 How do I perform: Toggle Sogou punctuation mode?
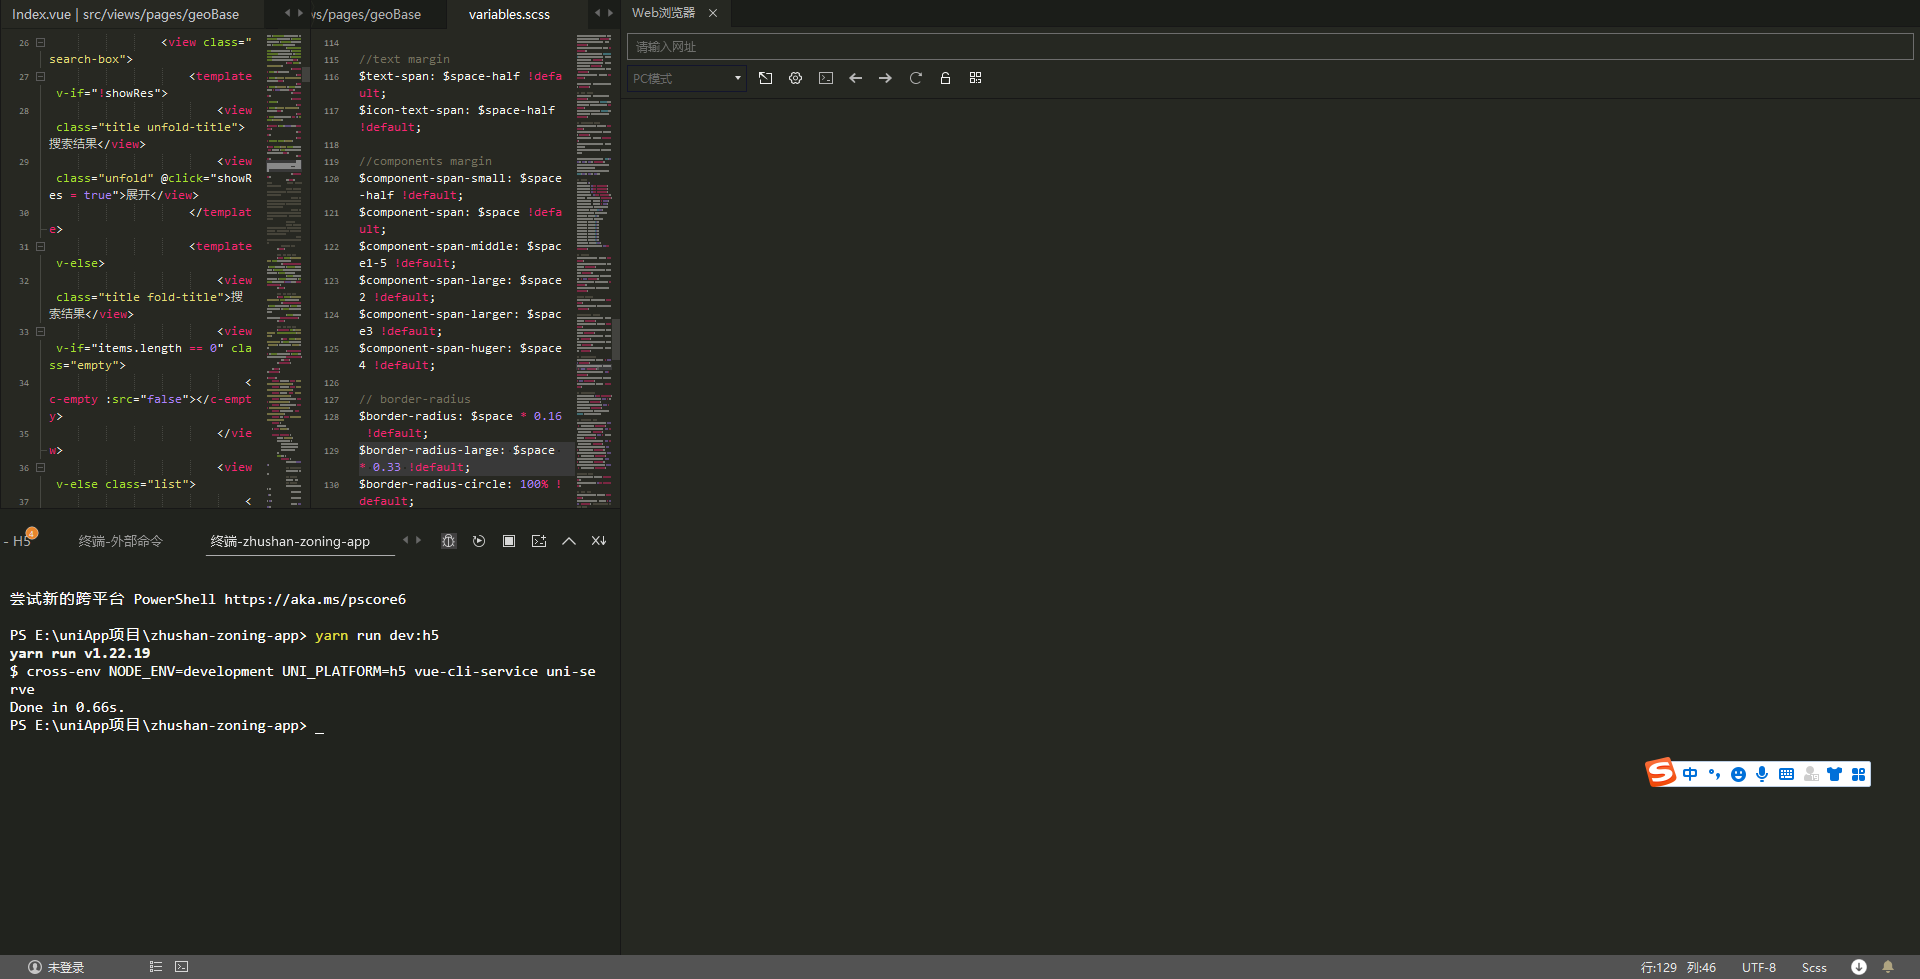(x=1714, y=774)
